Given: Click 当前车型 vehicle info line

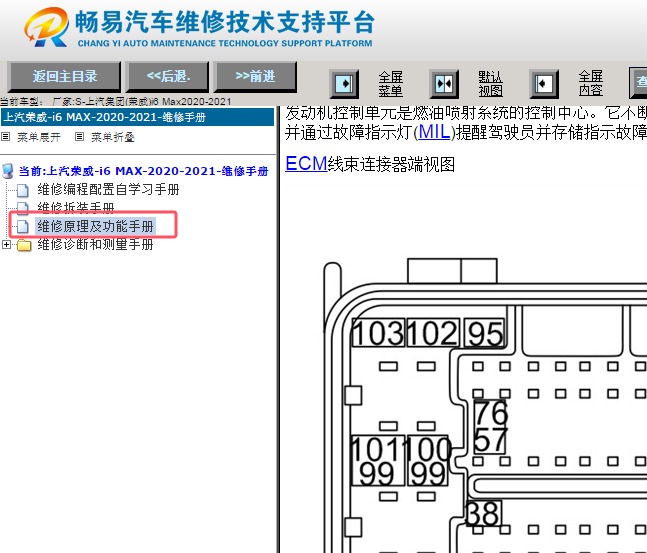Looking at the screenshot, I should click(x=116, y=101).
